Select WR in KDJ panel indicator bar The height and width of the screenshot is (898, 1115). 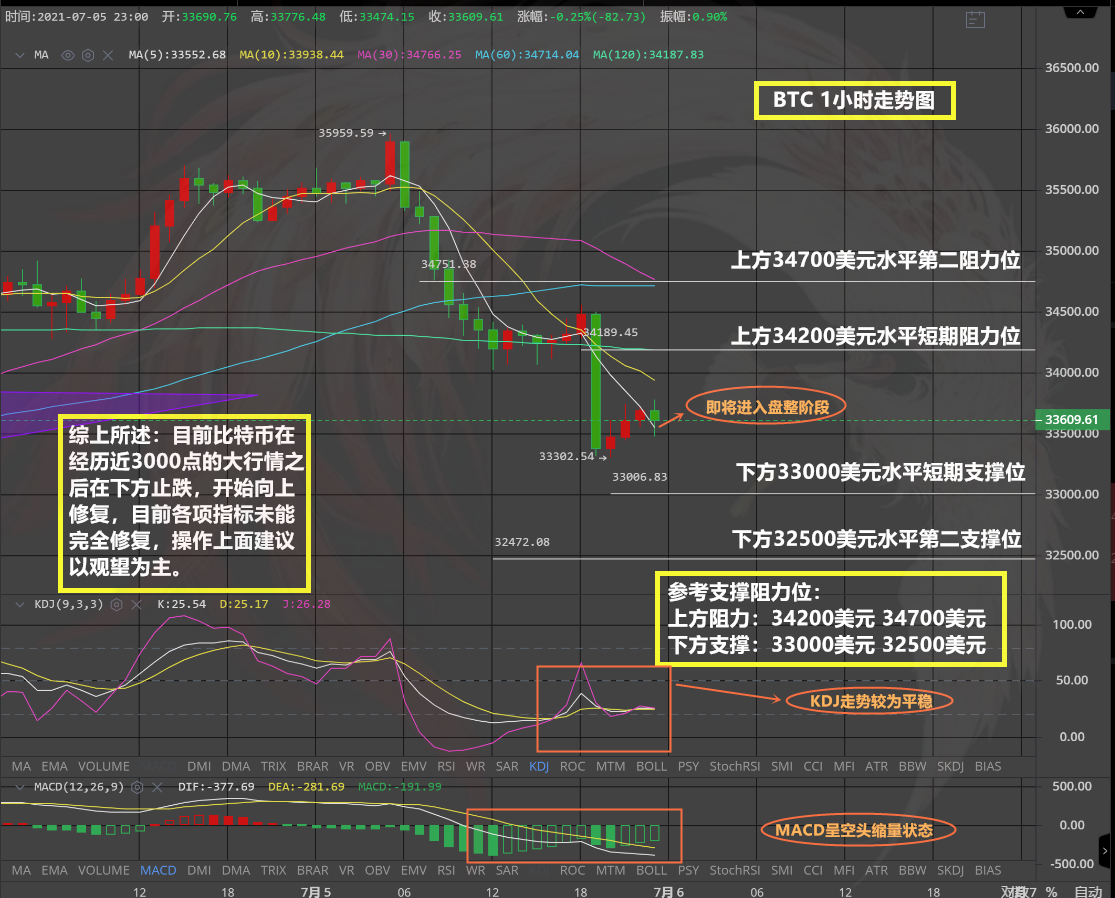click(x=476, y=766)
